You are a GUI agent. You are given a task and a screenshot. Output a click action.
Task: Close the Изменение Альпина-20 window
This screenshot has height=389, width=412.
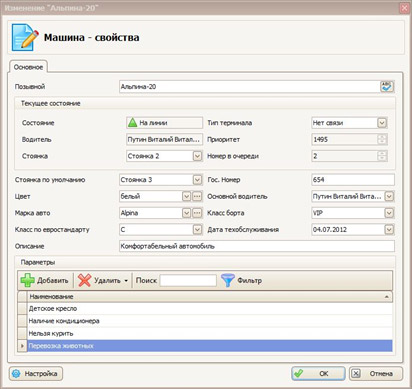[x=404, y=8]
